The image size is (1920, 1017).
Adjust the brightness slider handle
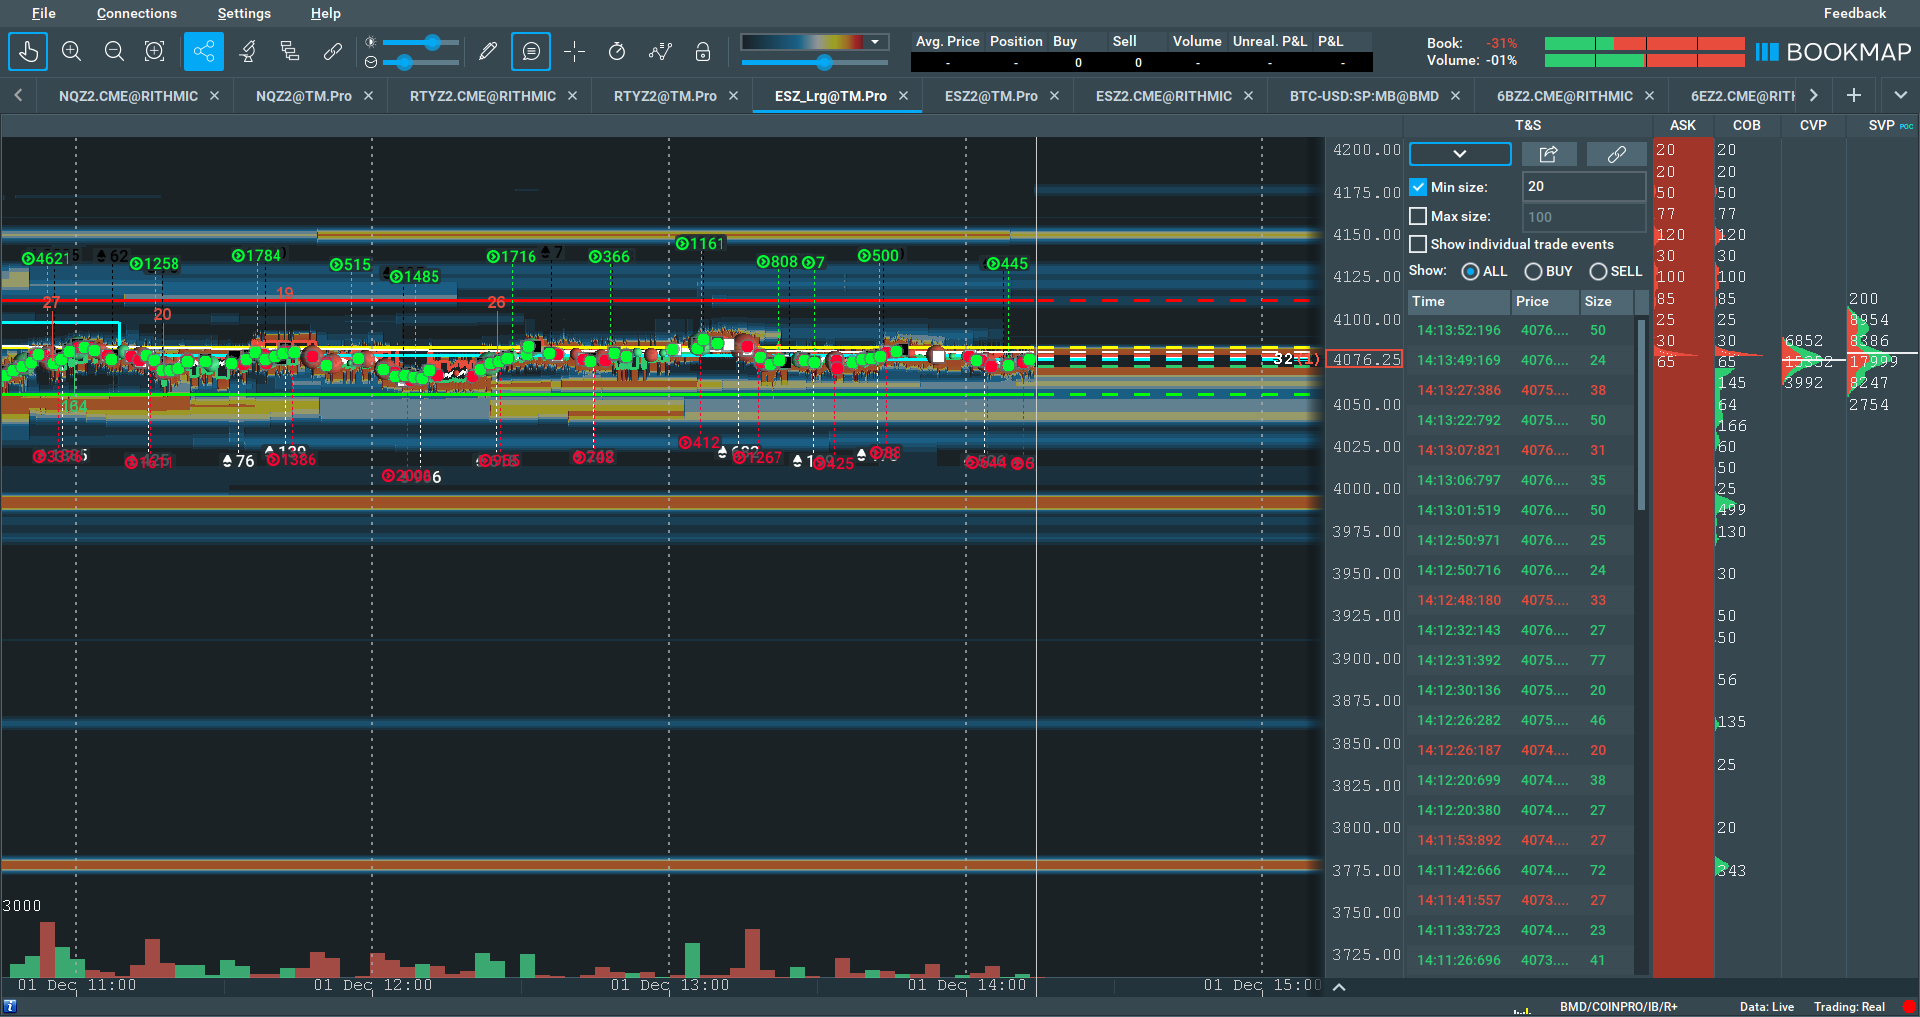(x=432, y=42)
